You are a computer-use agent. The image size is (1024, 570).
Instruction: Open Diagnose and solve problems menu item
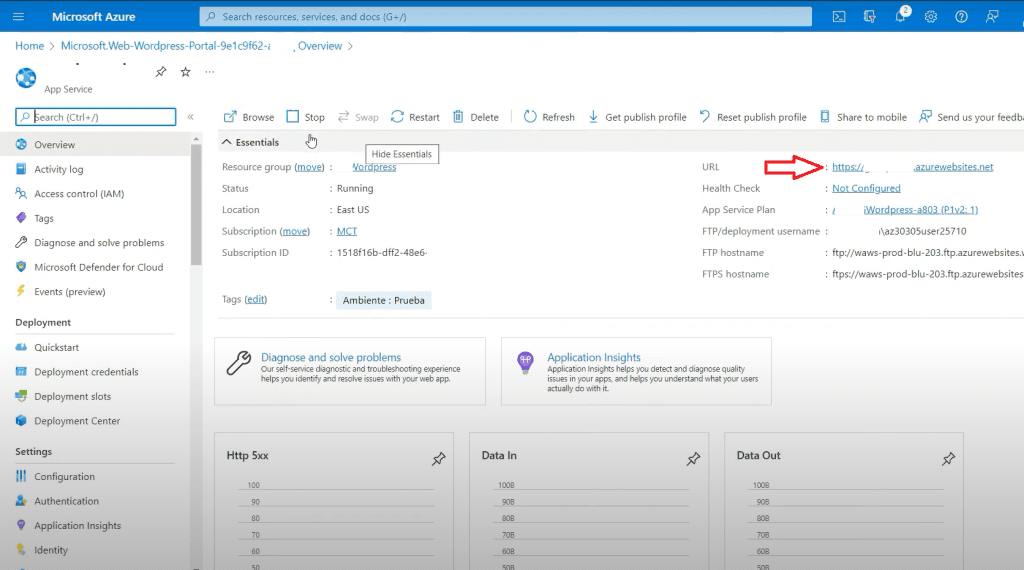pyautogui.click(x=98, y=242)
